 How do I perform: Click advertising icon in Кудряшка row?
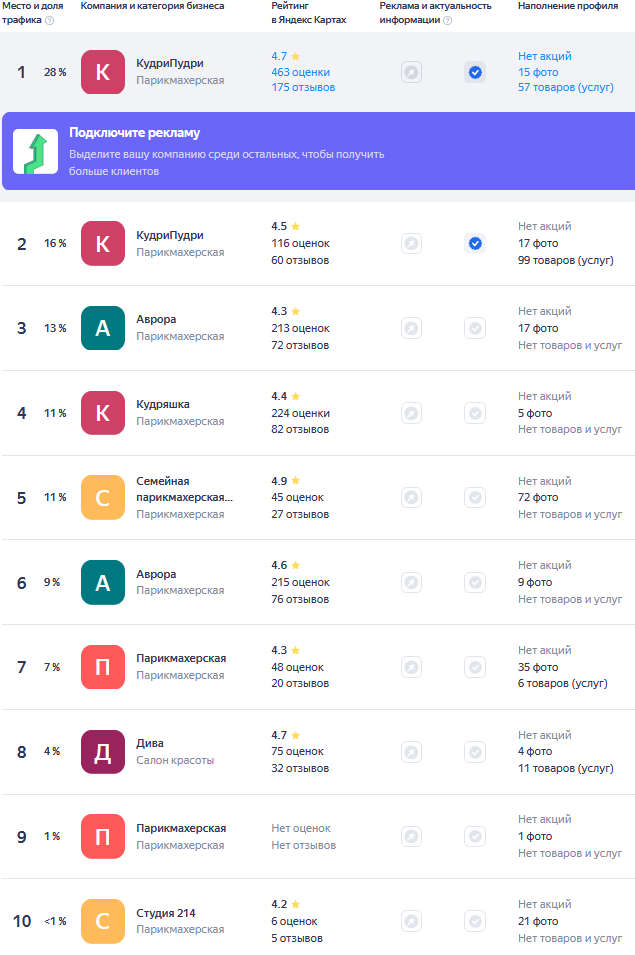[412, 413]
